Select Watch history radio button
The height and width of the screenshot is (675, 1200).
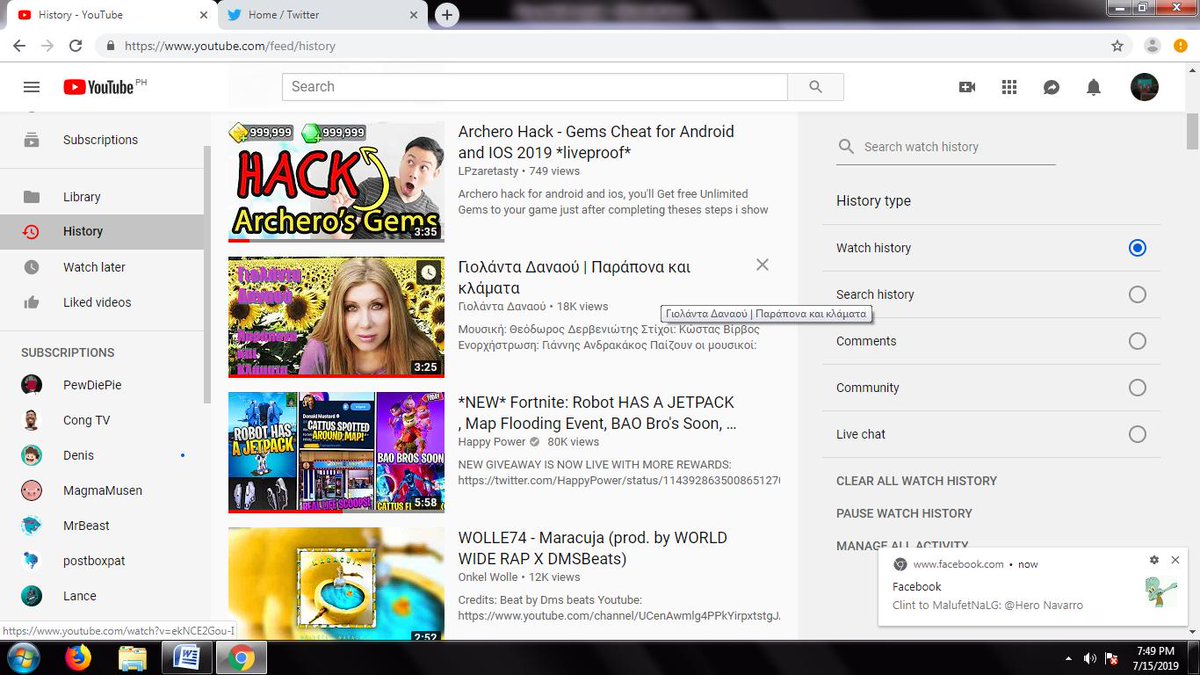coord(1137,248)
